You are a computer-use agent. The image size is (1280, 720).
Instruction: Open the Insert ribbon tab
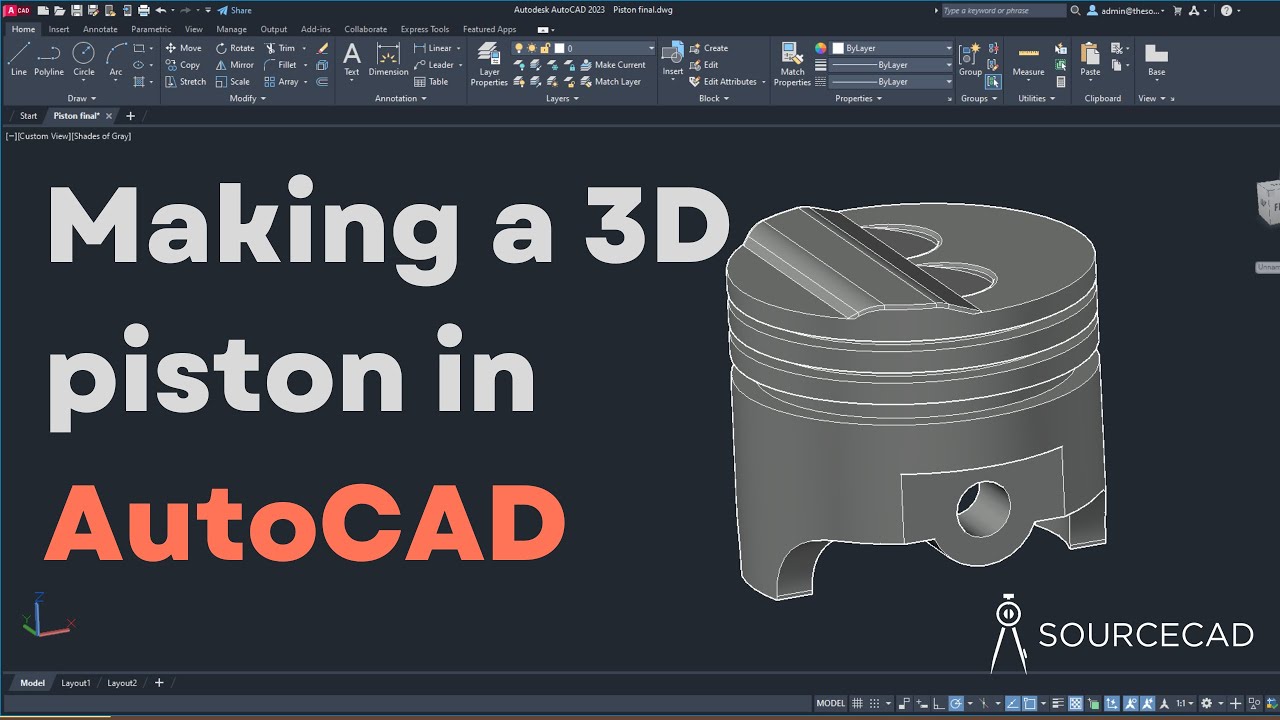tap(59, 29)
